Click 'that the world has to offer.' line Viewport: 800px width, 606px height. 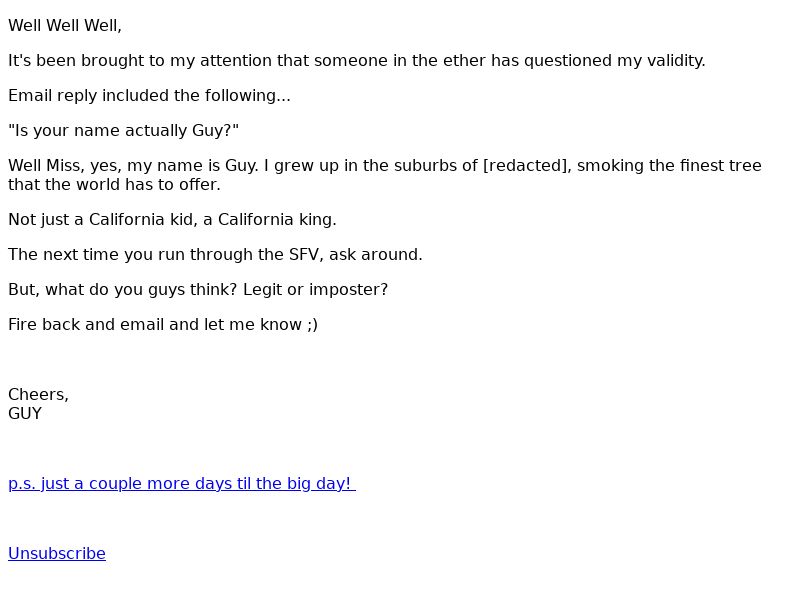pyautogui.click(x=114, y=185)
